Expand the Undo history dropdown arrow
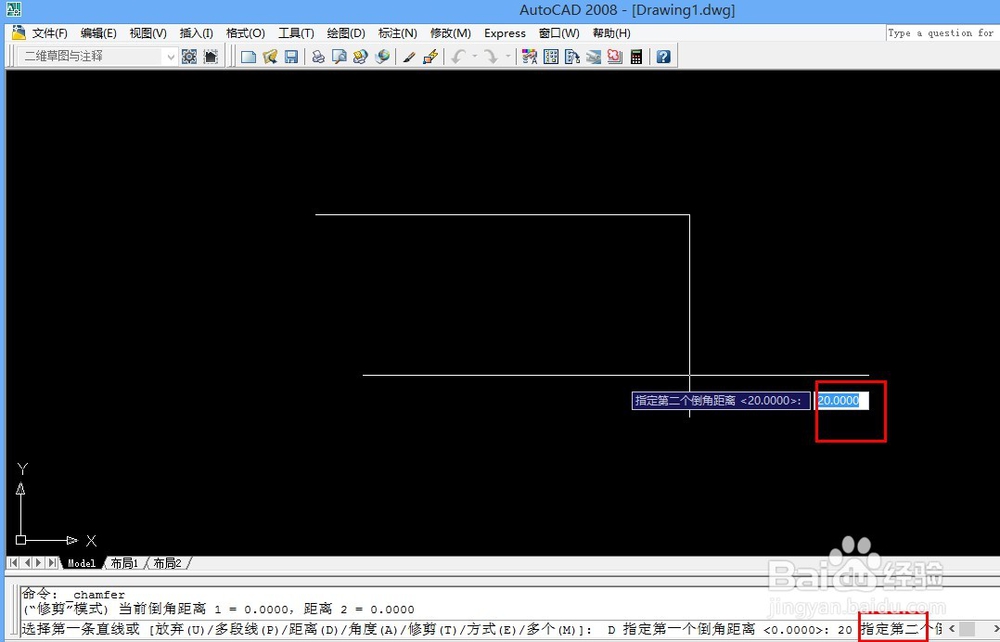Viewport: 1000px width, 642px height. coord(474,57)
